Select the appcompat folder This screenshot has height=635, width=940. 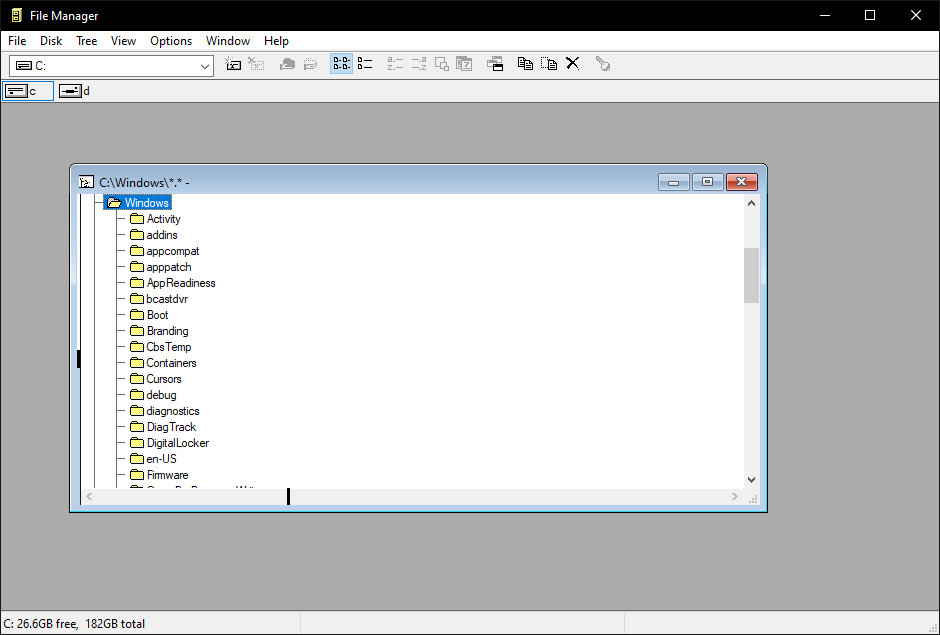[164, 251]
